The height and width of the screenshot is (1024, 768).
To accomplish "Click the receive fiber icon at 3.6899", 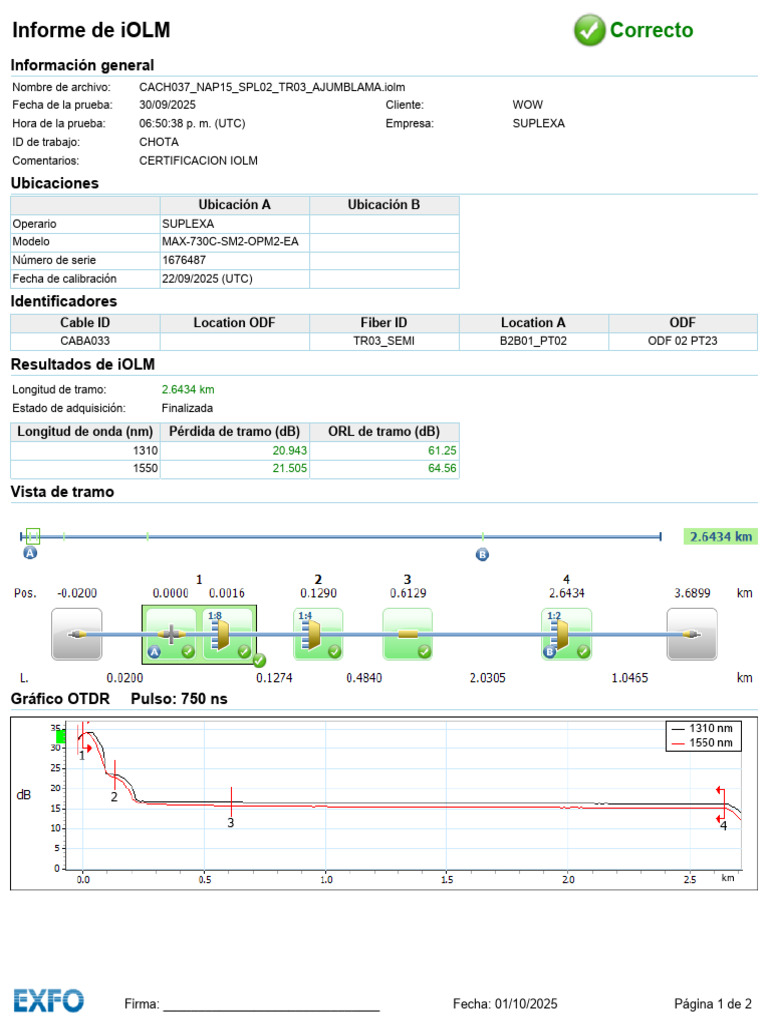I will pos(692,633).
